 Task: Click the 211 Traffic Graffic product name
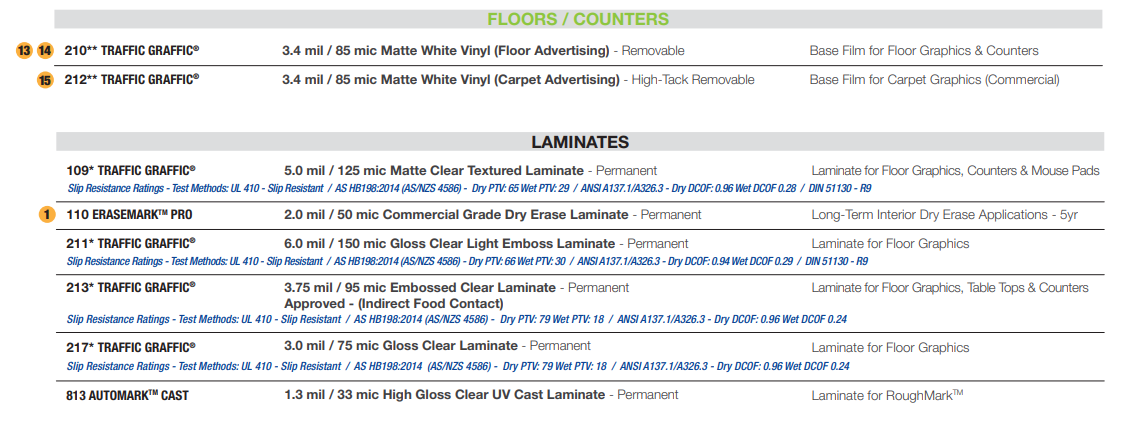[x=131, y=243]
